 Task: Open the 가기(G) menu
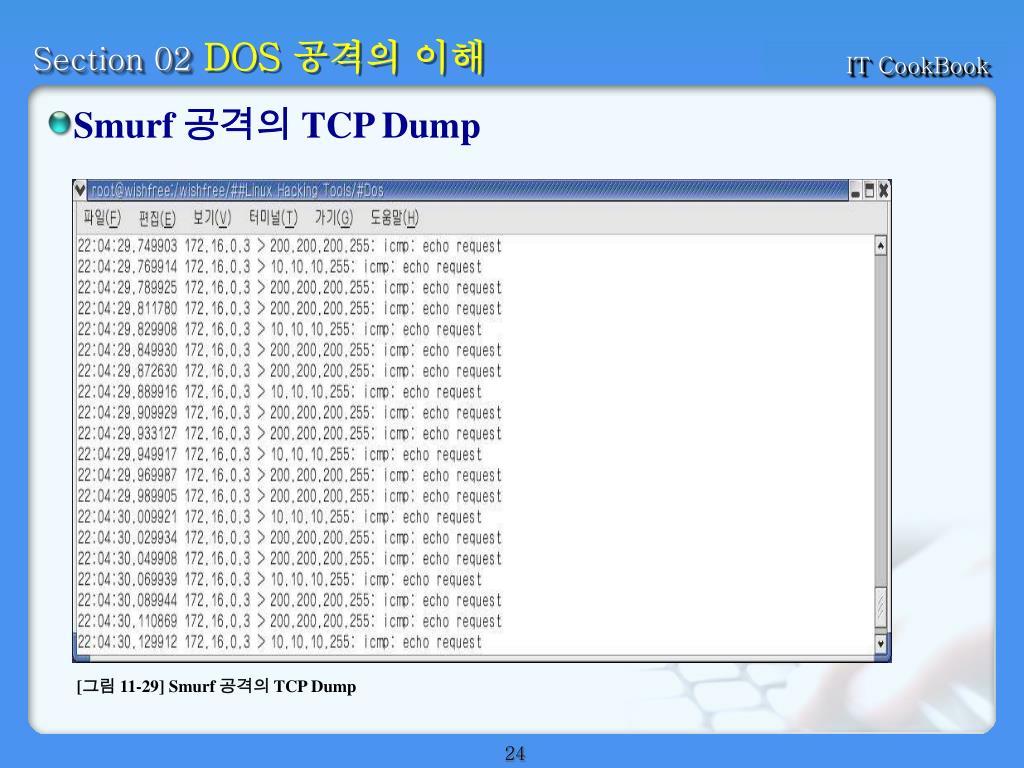pyautogui.click(x=334, y=217)
